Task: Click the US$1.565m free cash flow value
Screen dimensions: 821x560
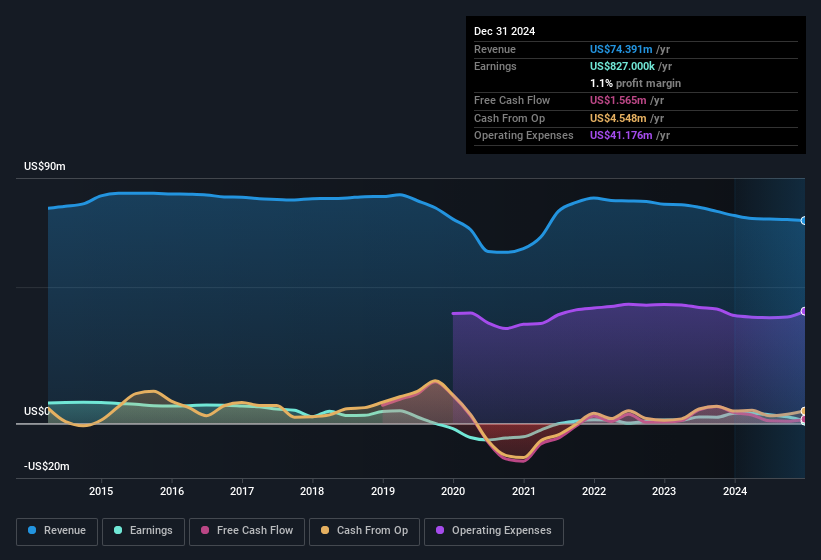Action: coord(618,100)
